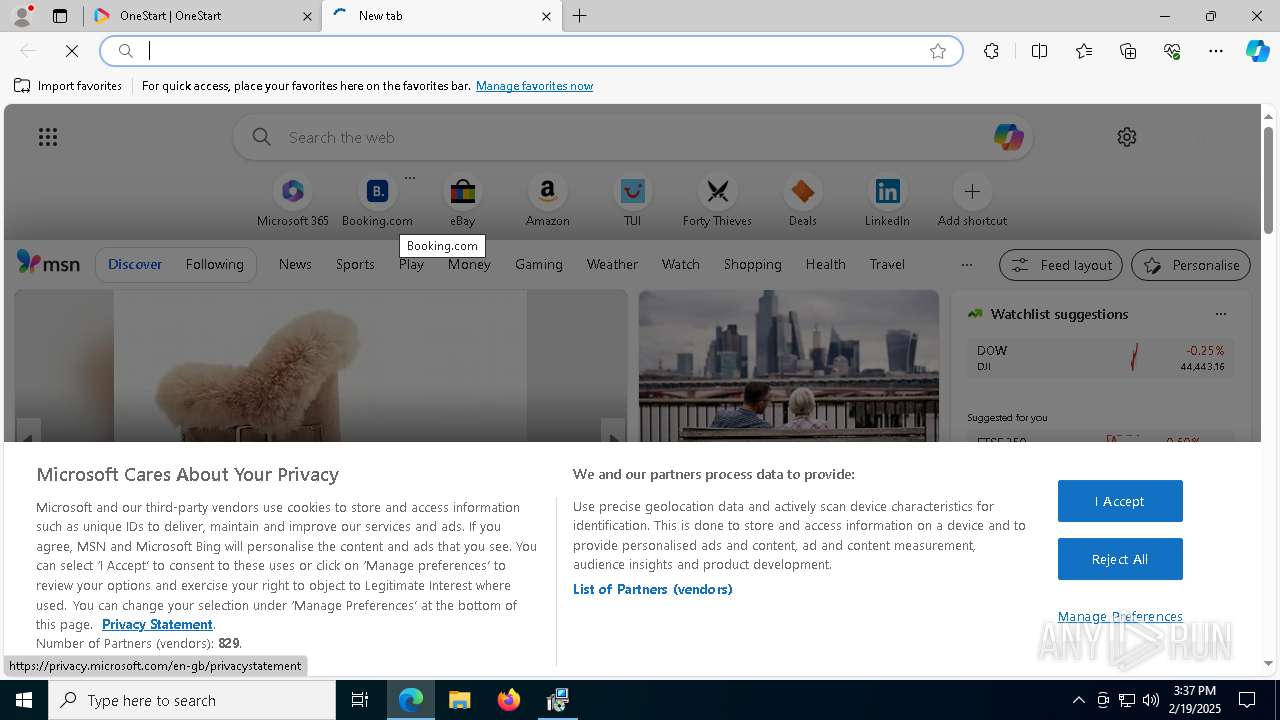
Task: Open the Copilot sidebar icon
Action: pos(1257,51)
